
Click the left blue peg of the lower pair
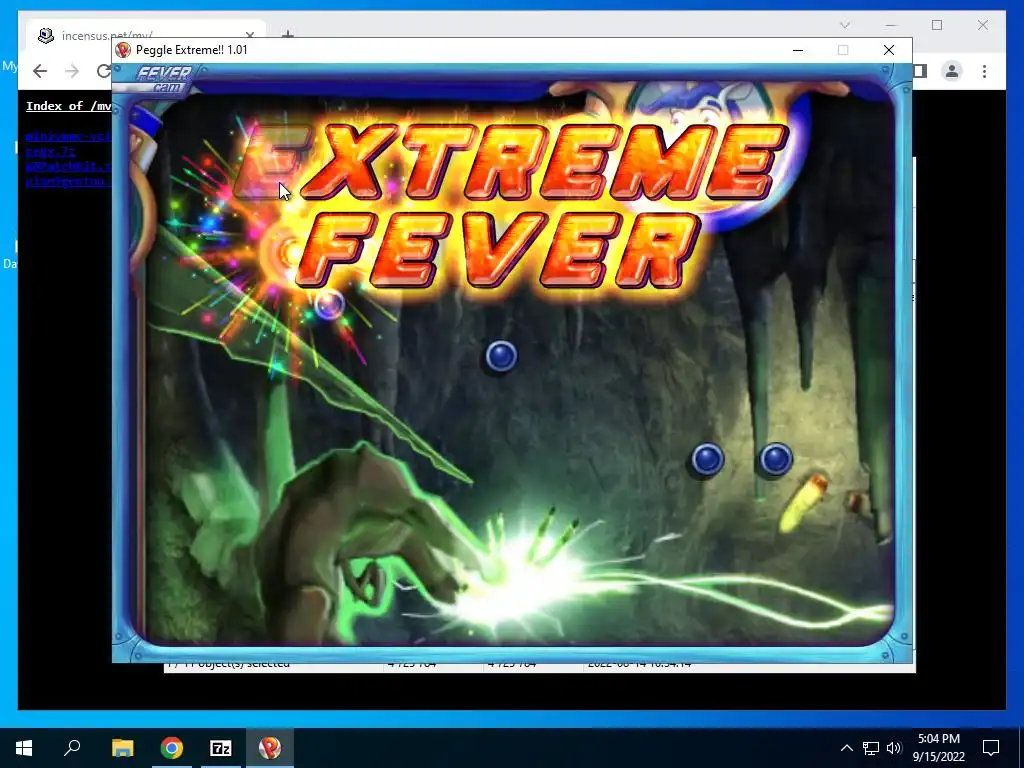click(x=707, y=459)
